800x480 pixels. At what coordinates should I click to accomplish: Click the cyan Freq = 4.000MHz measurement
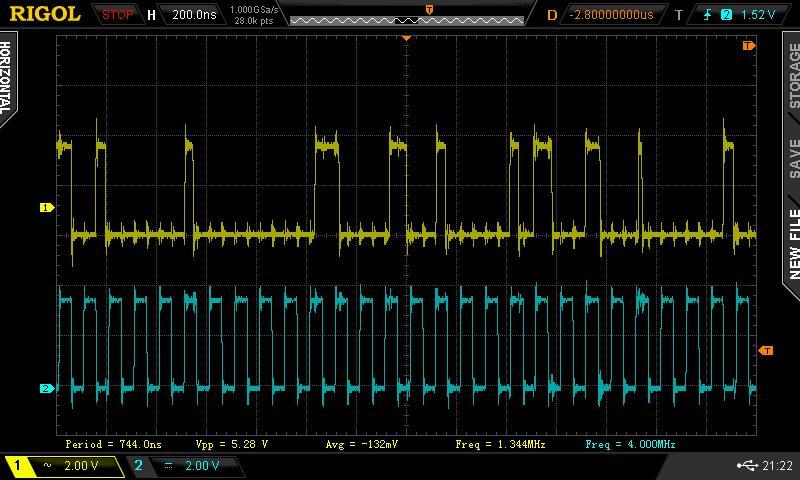631,444
